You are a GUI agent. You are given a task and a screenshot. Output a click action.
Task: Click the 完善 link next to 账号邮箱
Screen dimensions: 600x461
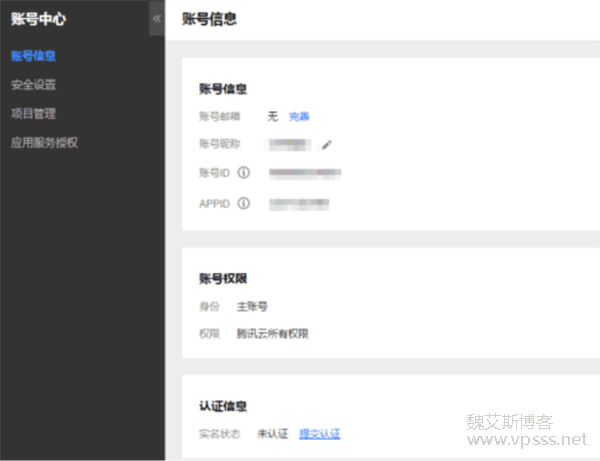[x=299, y=116]
